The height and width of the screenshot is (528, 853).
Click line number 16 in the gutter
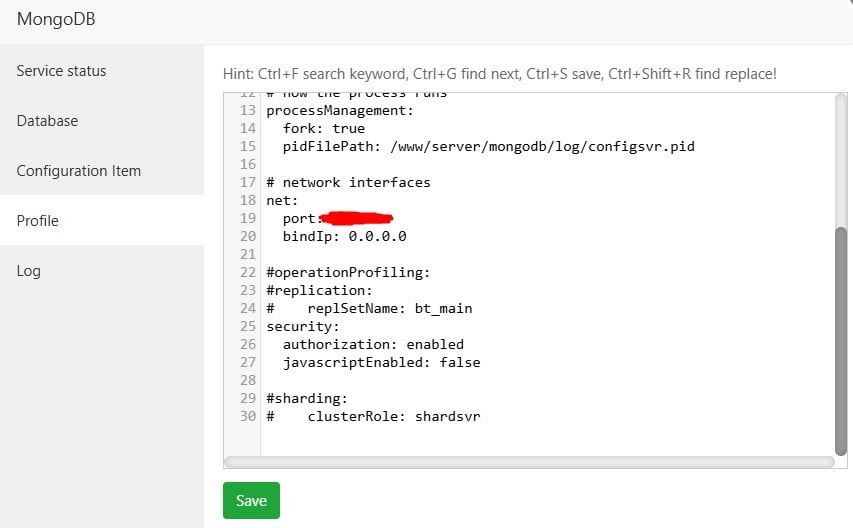coord(248,164)
